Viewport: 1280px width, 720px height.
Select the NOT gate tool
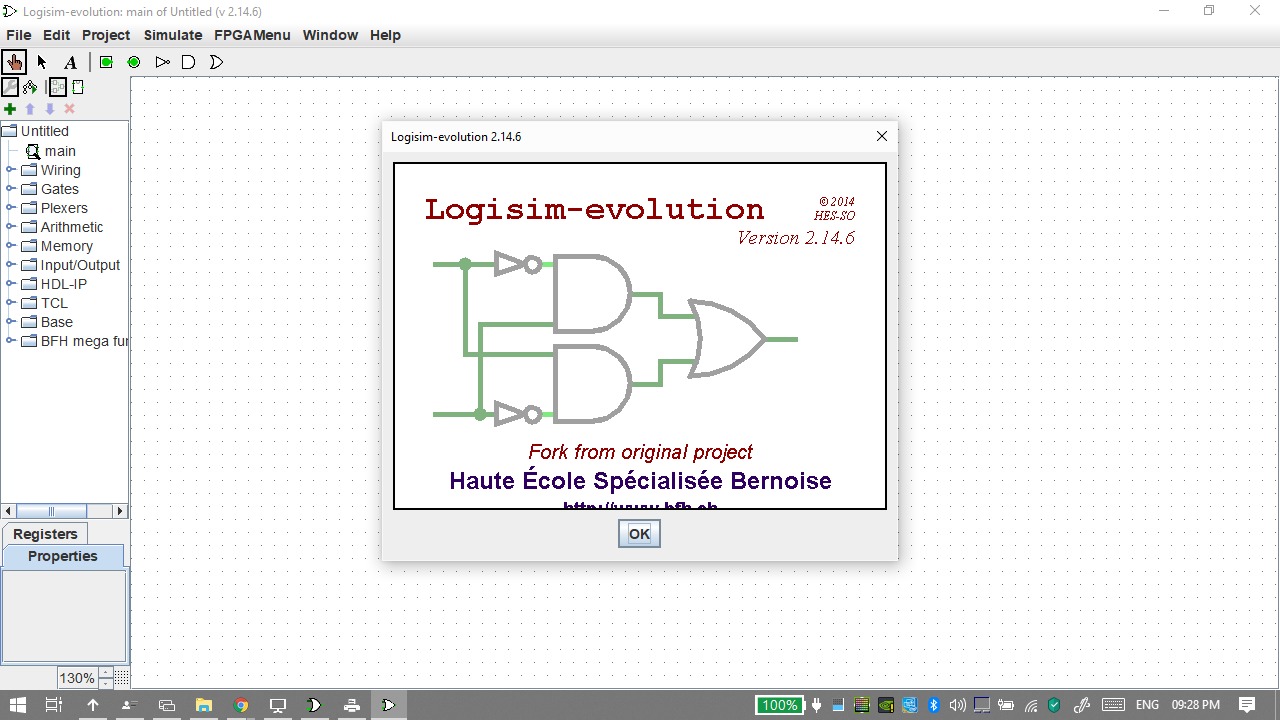click(x=162, y=62)
